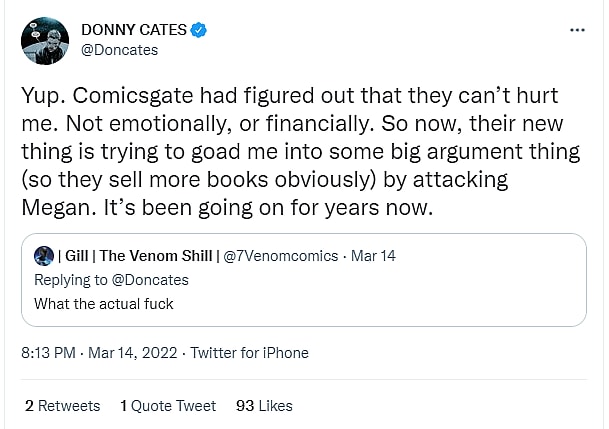
Task: View the 93 Likes list
Action: [264, 405]
